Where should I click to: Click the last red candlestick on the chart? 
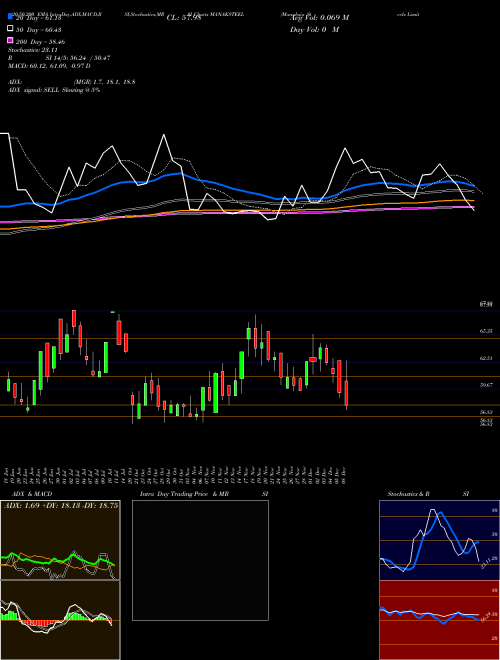point(346,393)
